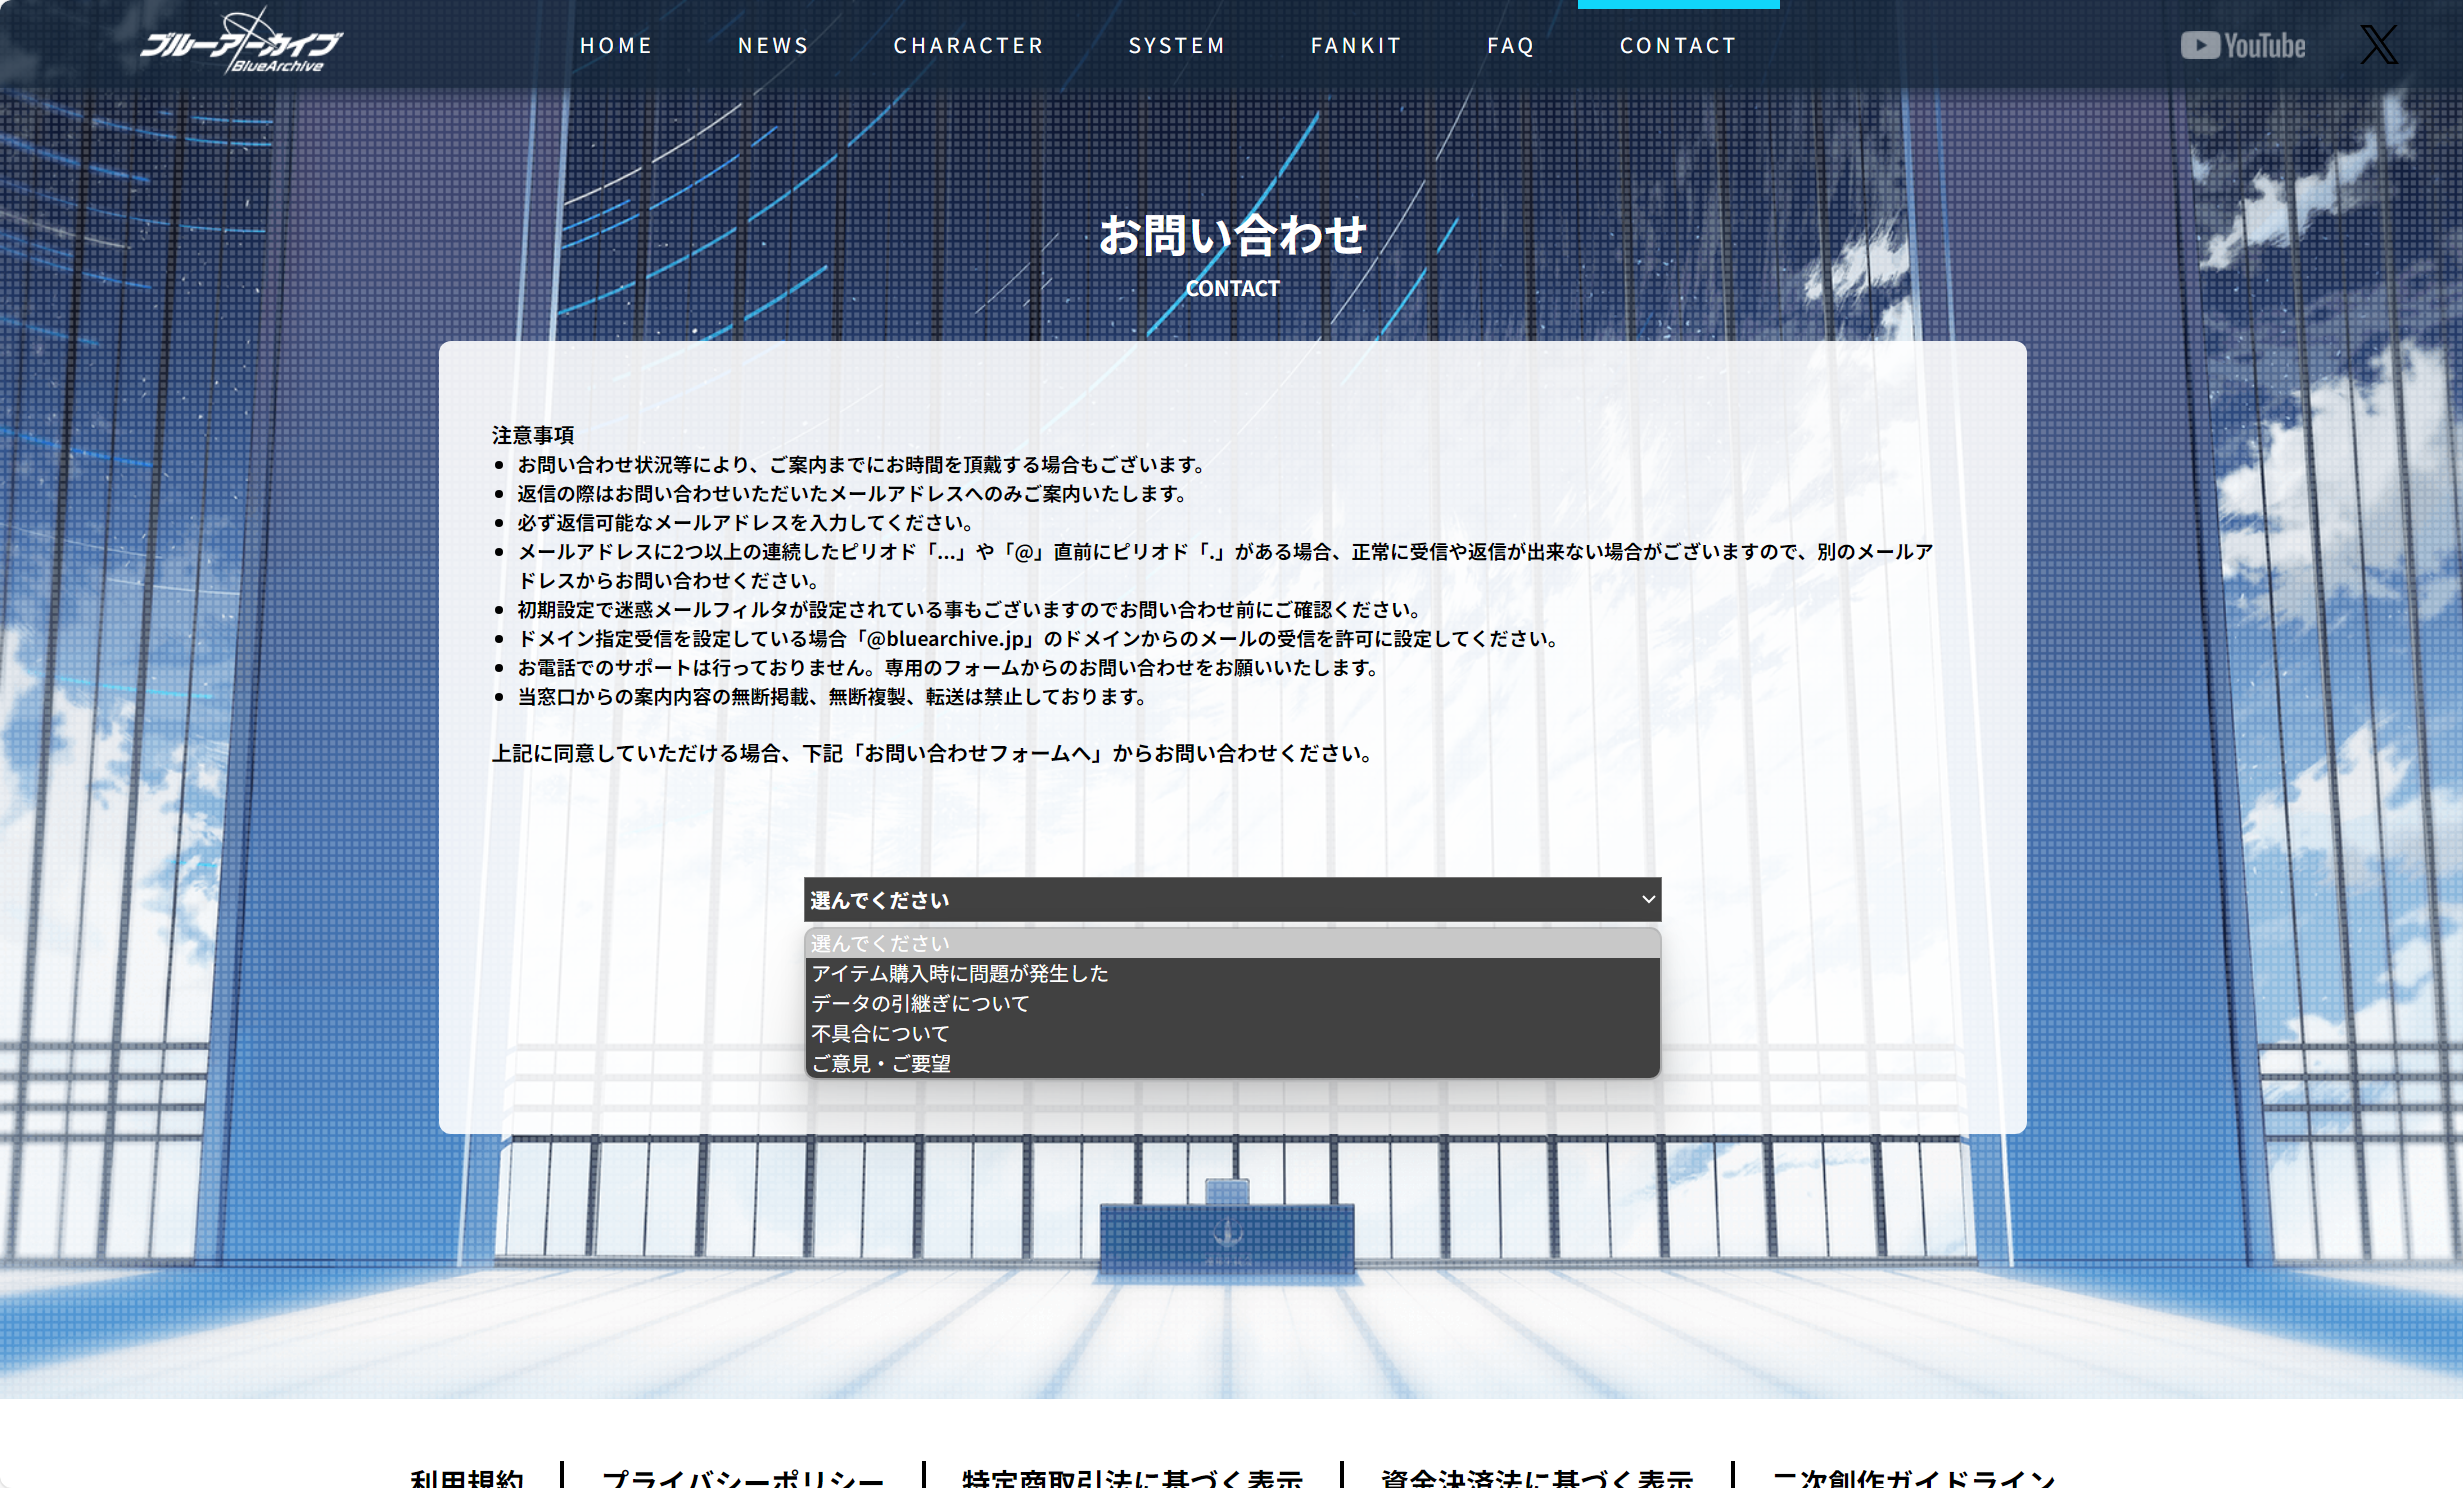Select the placeholder option 選んでください in list
Image resolution: width=2463 pixels, height=1488 pixels.
pos(880,943)
